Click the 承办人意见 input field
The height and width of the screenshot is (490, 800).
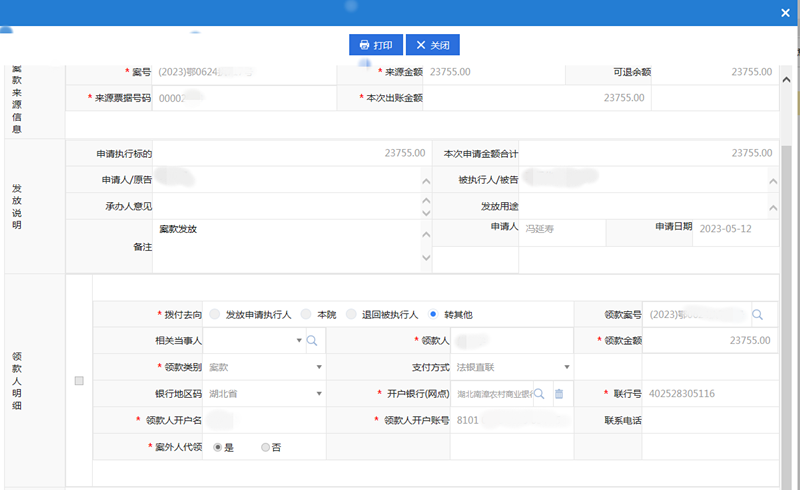[287, 206]
